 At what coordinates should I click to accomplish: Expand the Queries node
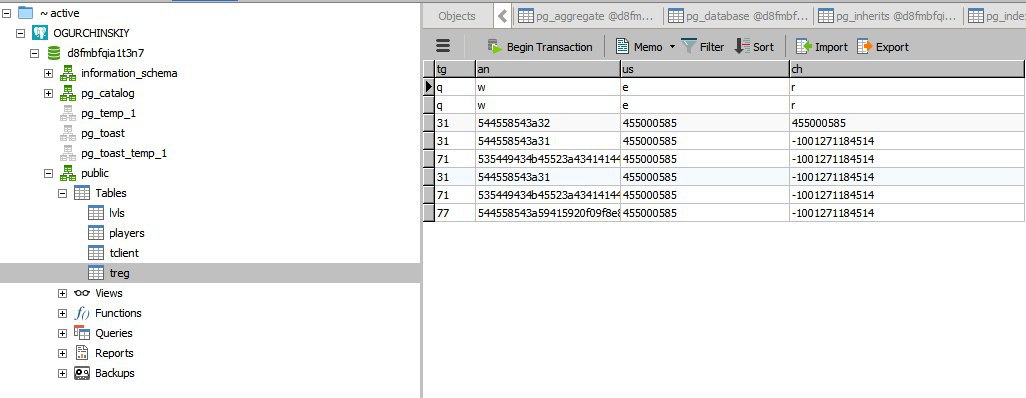[x=62, y=333]
